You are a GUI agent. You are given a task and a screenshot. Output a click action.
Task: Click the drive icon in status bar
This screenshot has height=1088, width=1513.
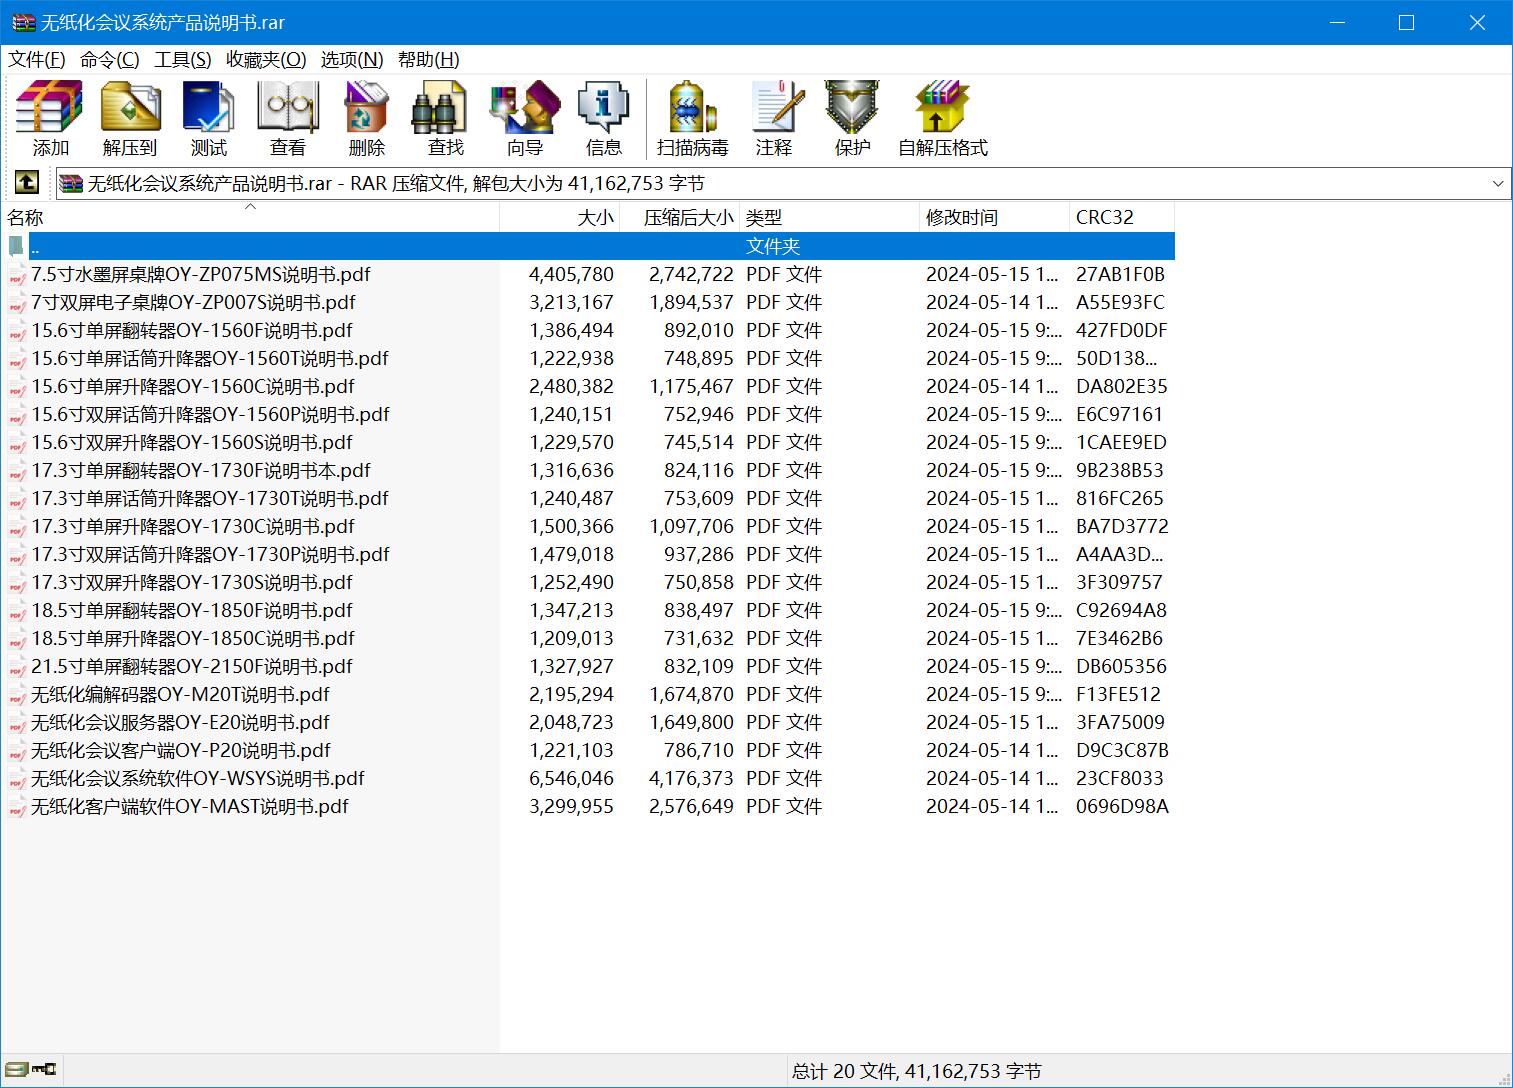tap(16, 1070)
